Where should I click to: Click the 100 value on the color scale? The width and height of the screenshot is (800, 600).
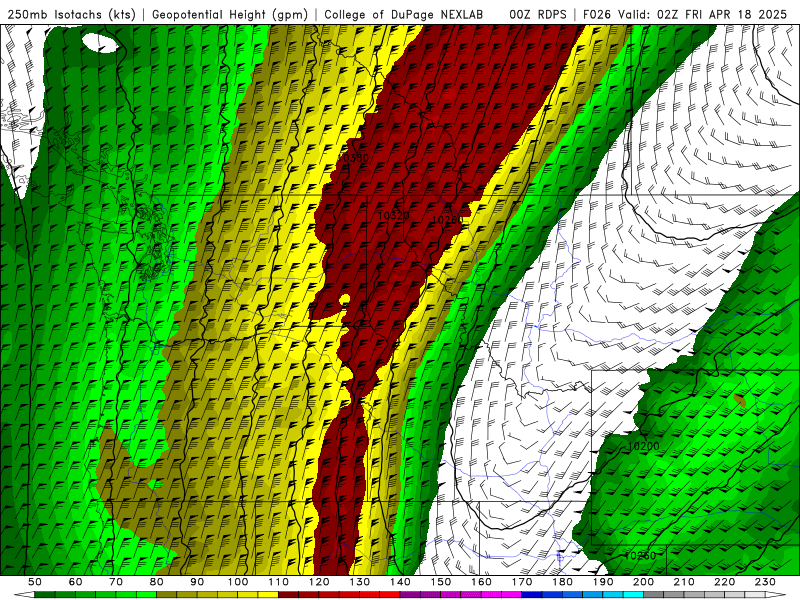coord(238,582)
